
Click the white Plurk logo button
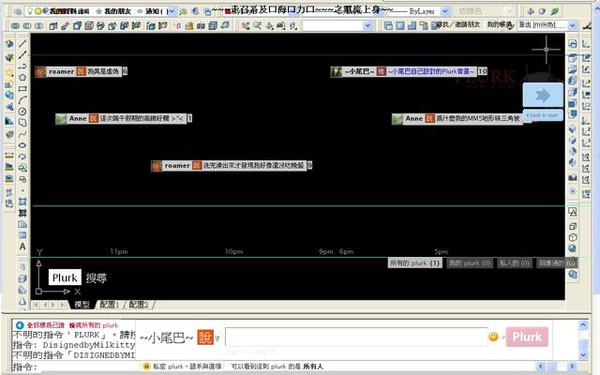(65, 277)
